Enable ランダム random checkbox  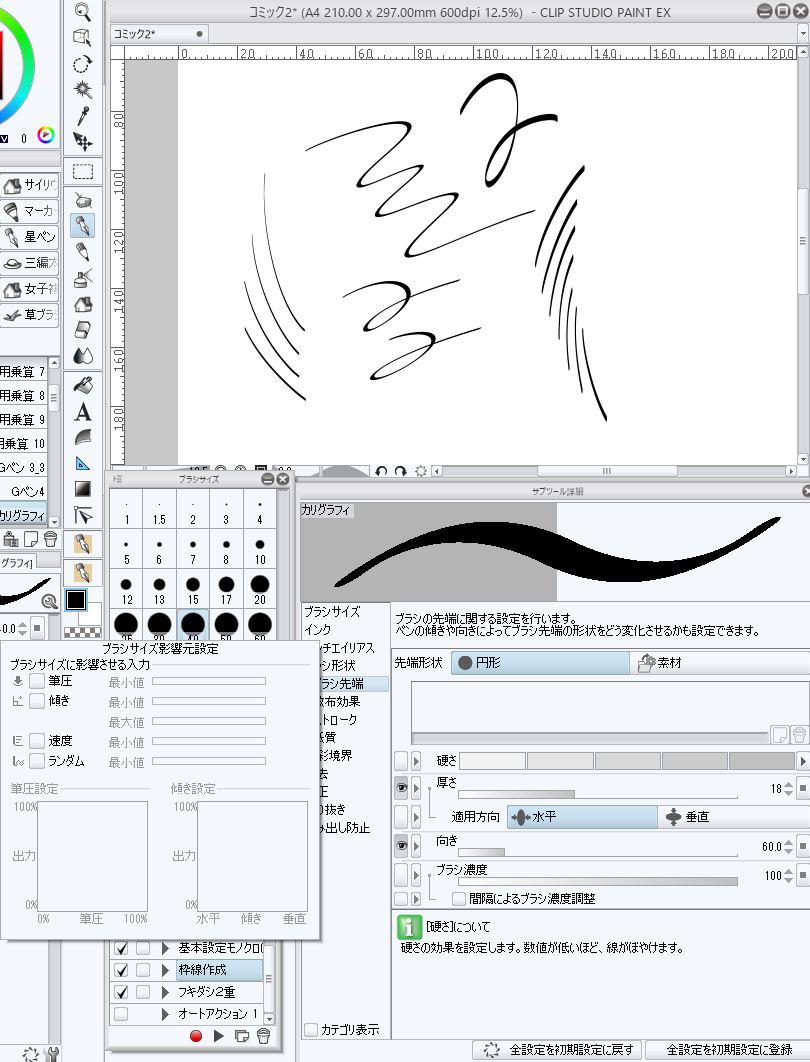click(37, 761)
